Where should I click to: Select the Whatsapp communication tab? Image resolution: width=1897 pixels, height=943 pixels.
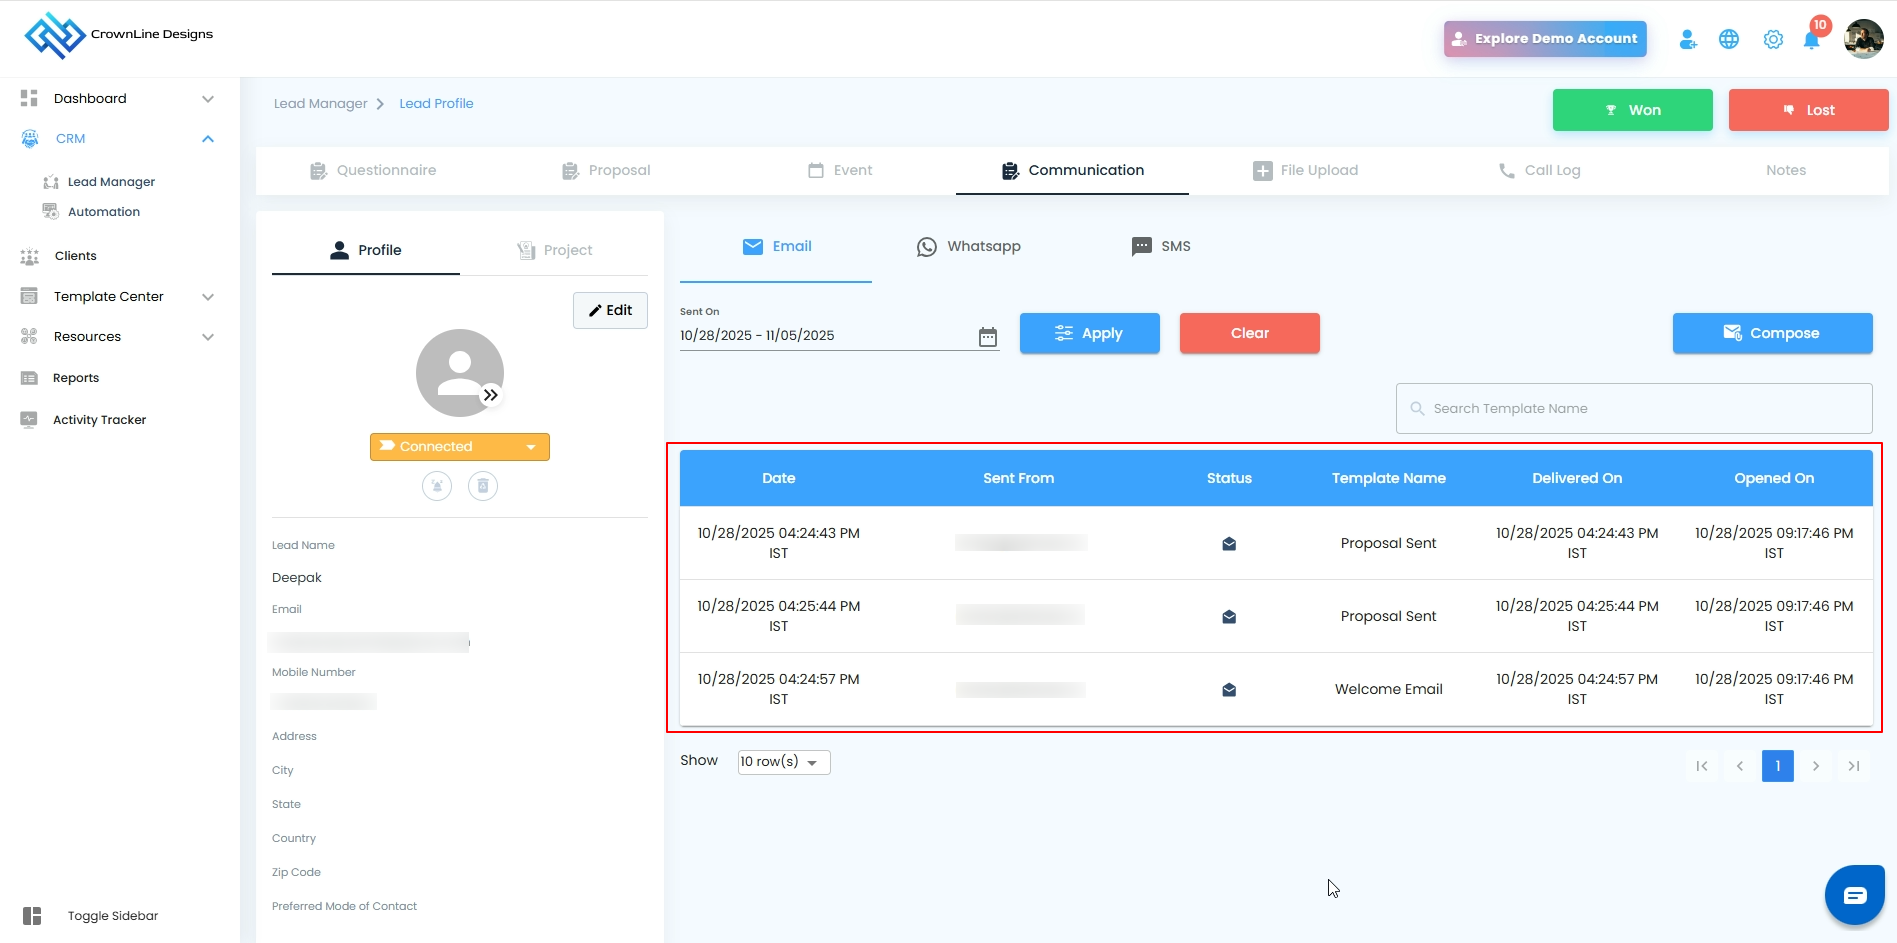[969, 247]
